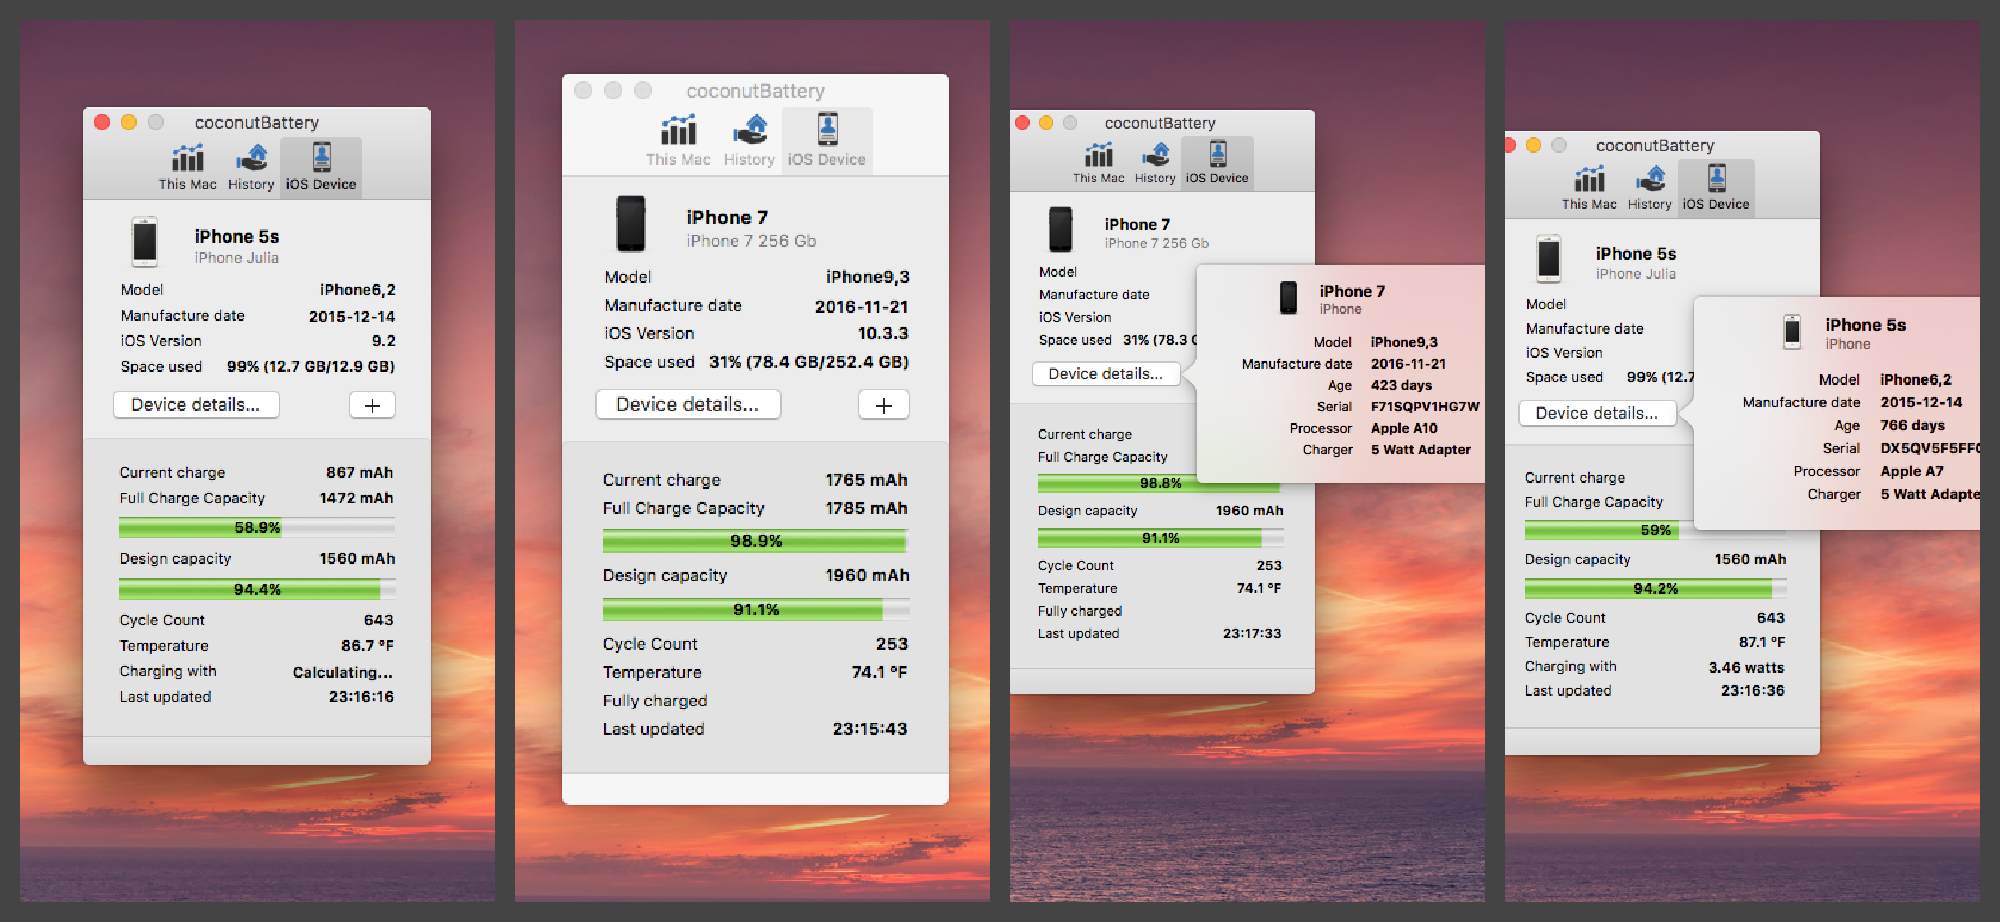Select iOS Device icon in window showing 3.46 watts
This screenshot has height=922, width=2000.
point(1716,180)
